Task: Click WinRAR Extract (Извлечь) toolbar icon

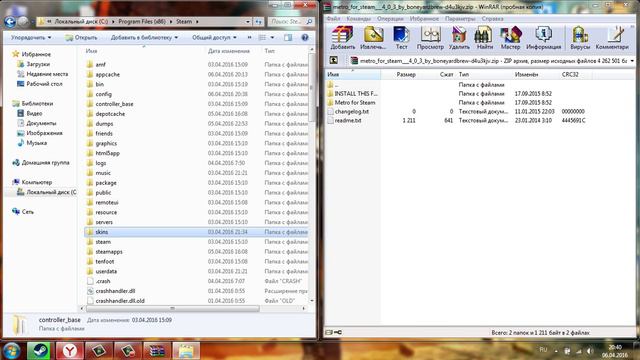Action: click(373, 38)
